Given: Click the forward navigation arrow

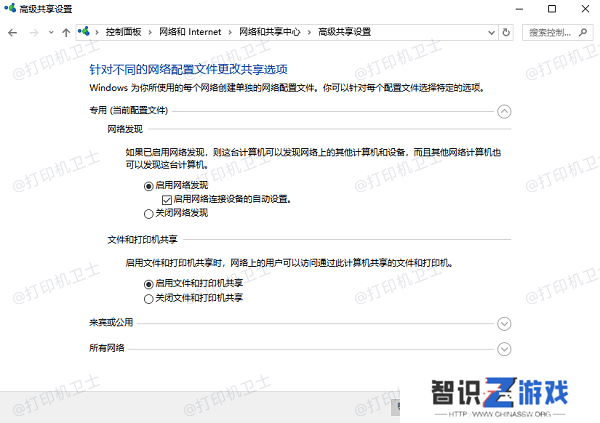Looking at the screenshot, I should pos(34,33).
